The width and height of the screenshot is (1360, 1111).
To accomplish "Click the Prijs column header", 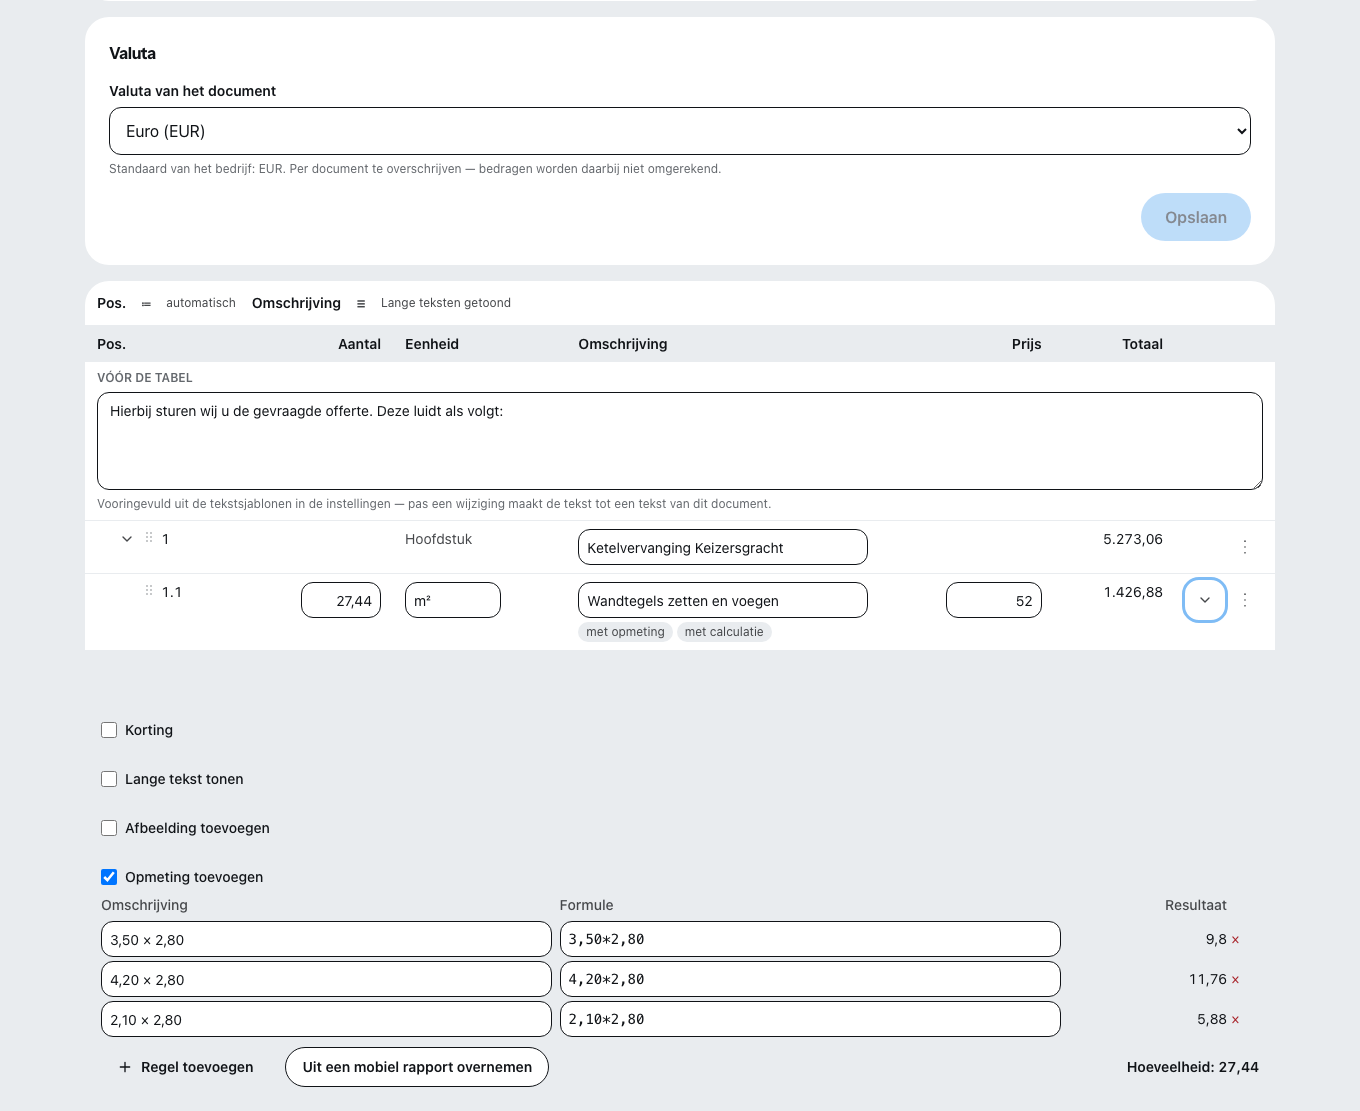I will click(x=1026, y=344).
